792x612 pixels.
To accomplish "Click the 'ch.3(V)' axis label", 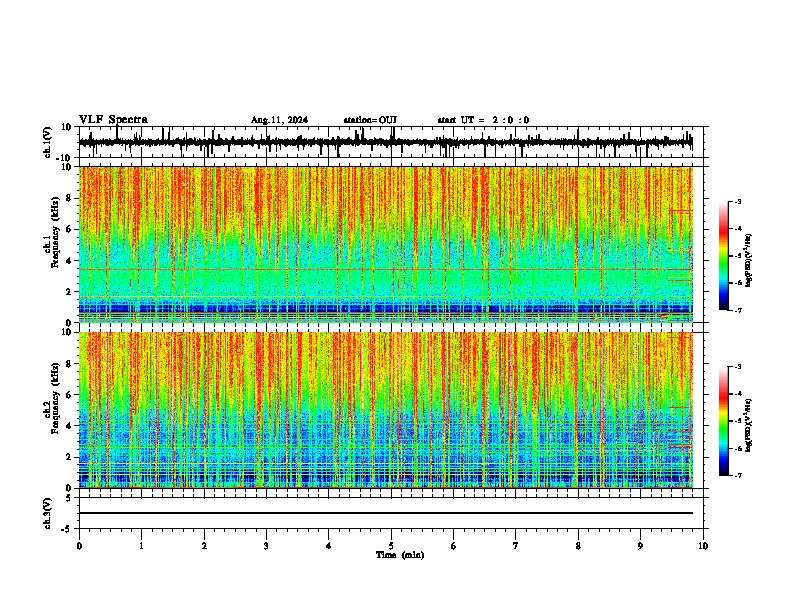I will click(48, 513).
